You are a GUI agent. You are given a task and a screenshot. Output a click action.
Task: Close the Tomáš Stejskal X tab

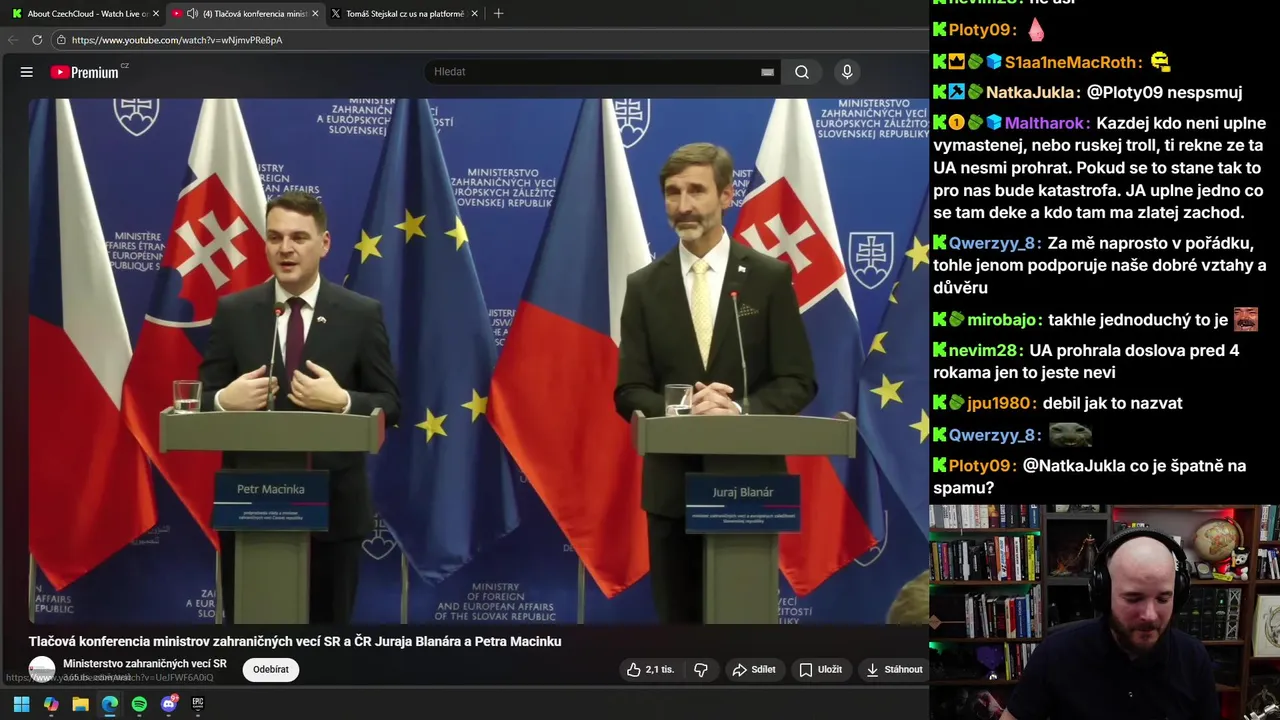click(475, 14)
